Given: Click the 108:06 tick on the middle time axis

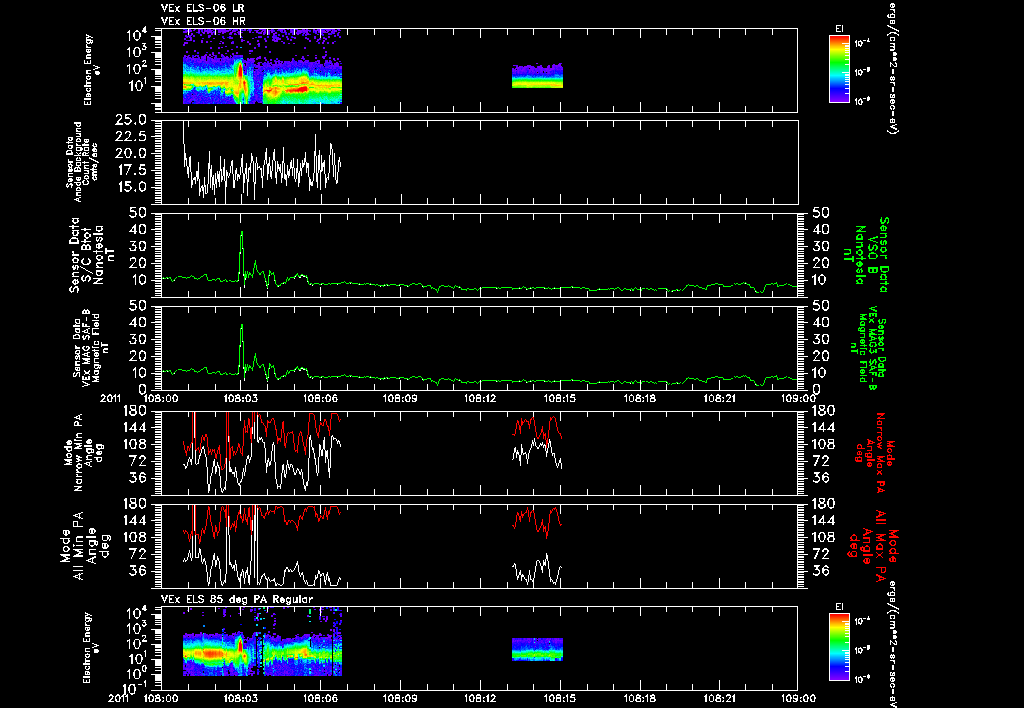Looking at the screenshot, I should [321, 398].
